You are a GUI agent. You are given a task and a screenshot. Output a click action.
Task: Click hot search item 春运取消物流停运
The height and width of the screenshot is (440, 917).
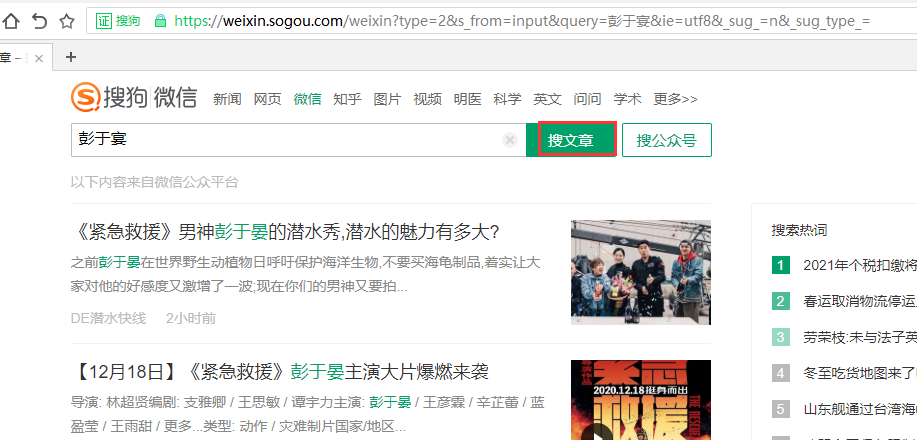tap(860, 301)
